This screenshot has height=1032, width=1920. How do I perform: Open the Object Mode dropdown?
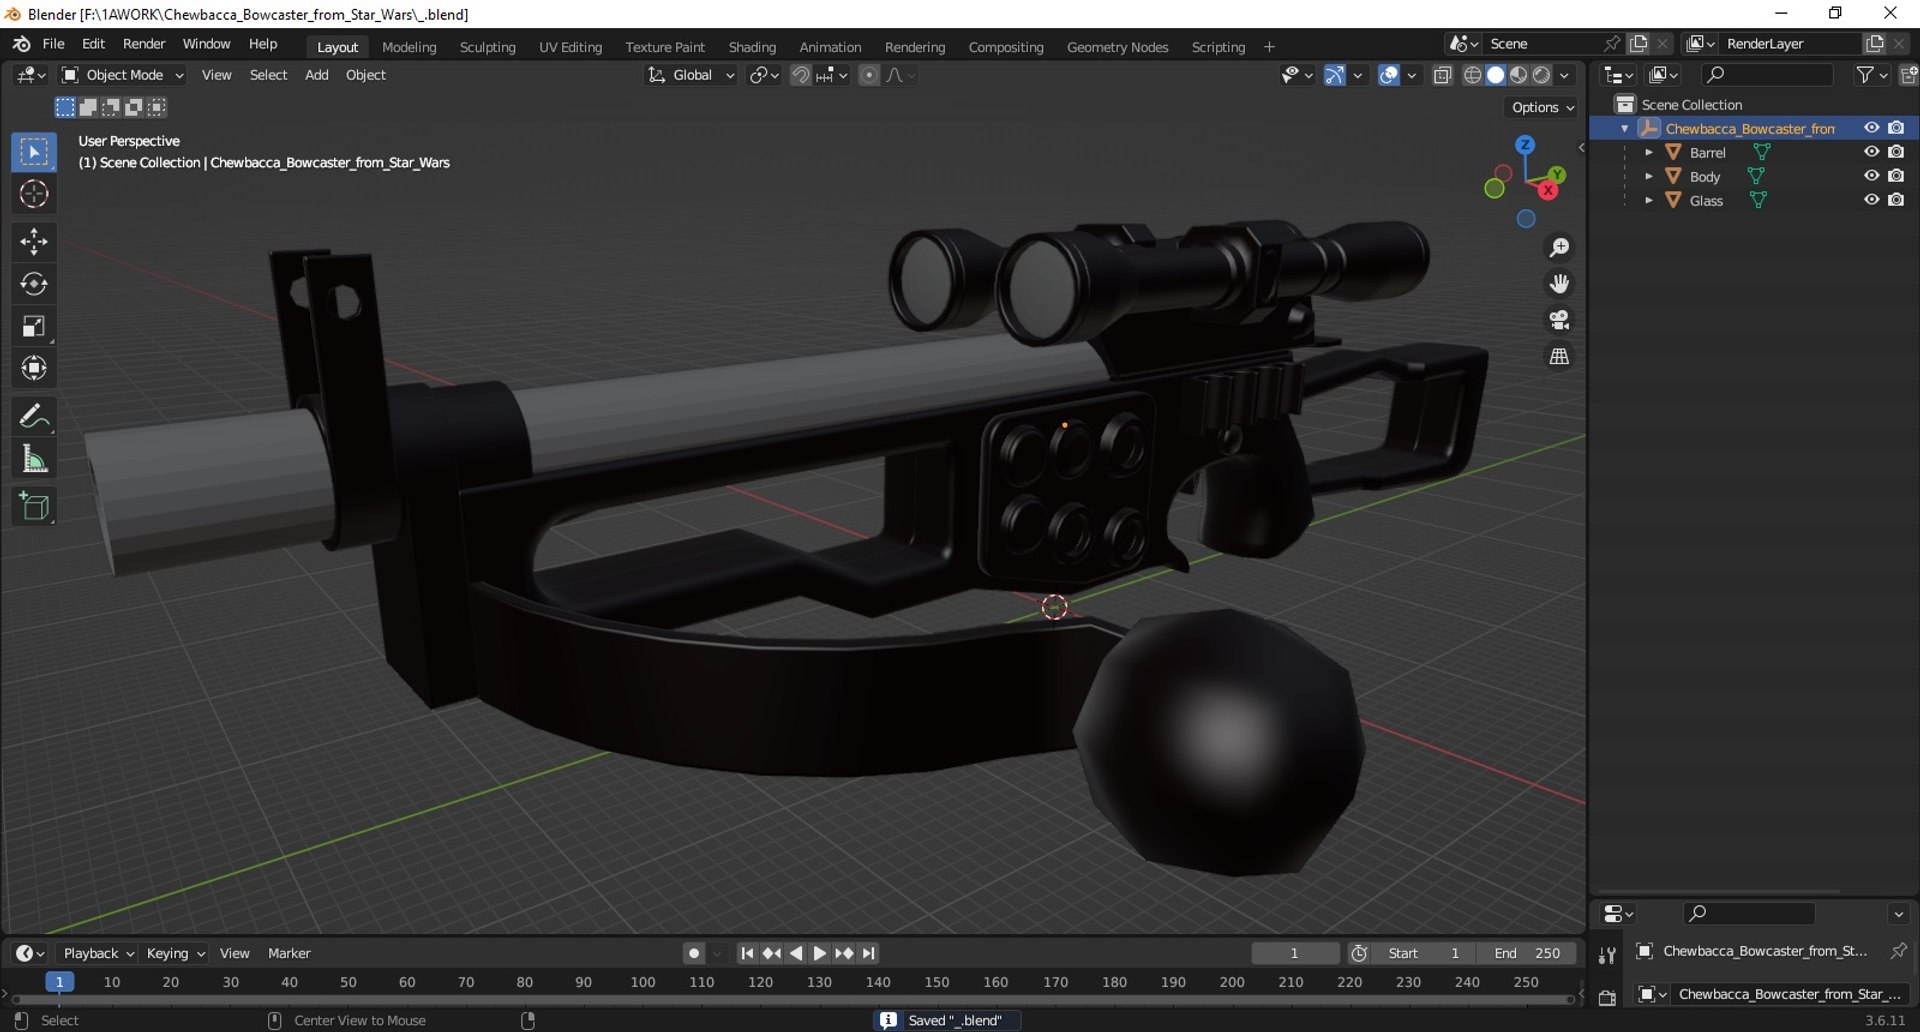point(123,75)
